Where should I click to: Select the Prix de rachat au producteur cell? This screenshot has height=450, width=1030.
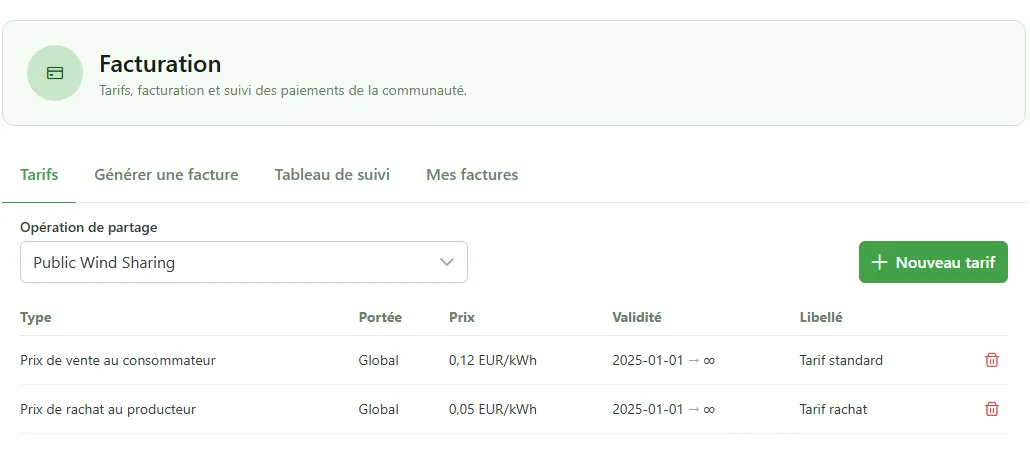[x=108, y=409]
